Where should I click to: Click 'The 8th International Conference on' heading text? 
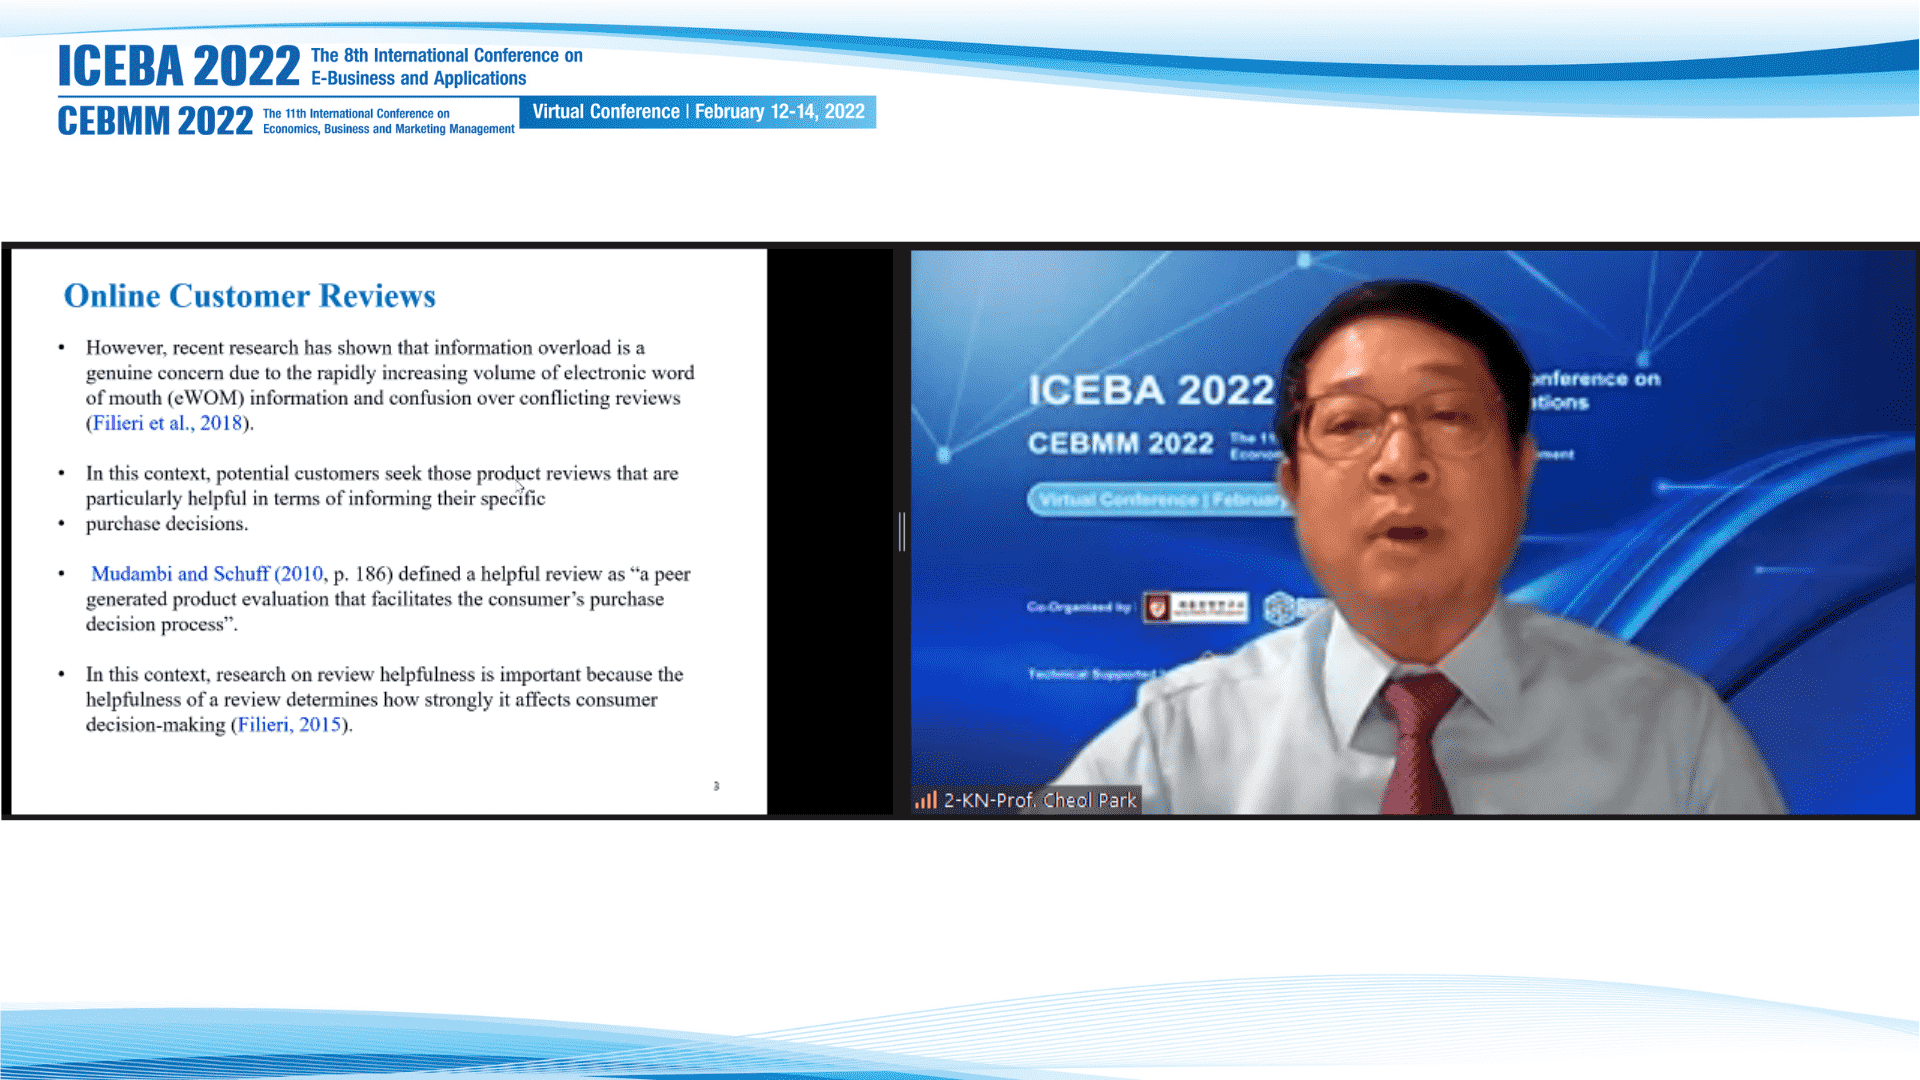[447, 55]
